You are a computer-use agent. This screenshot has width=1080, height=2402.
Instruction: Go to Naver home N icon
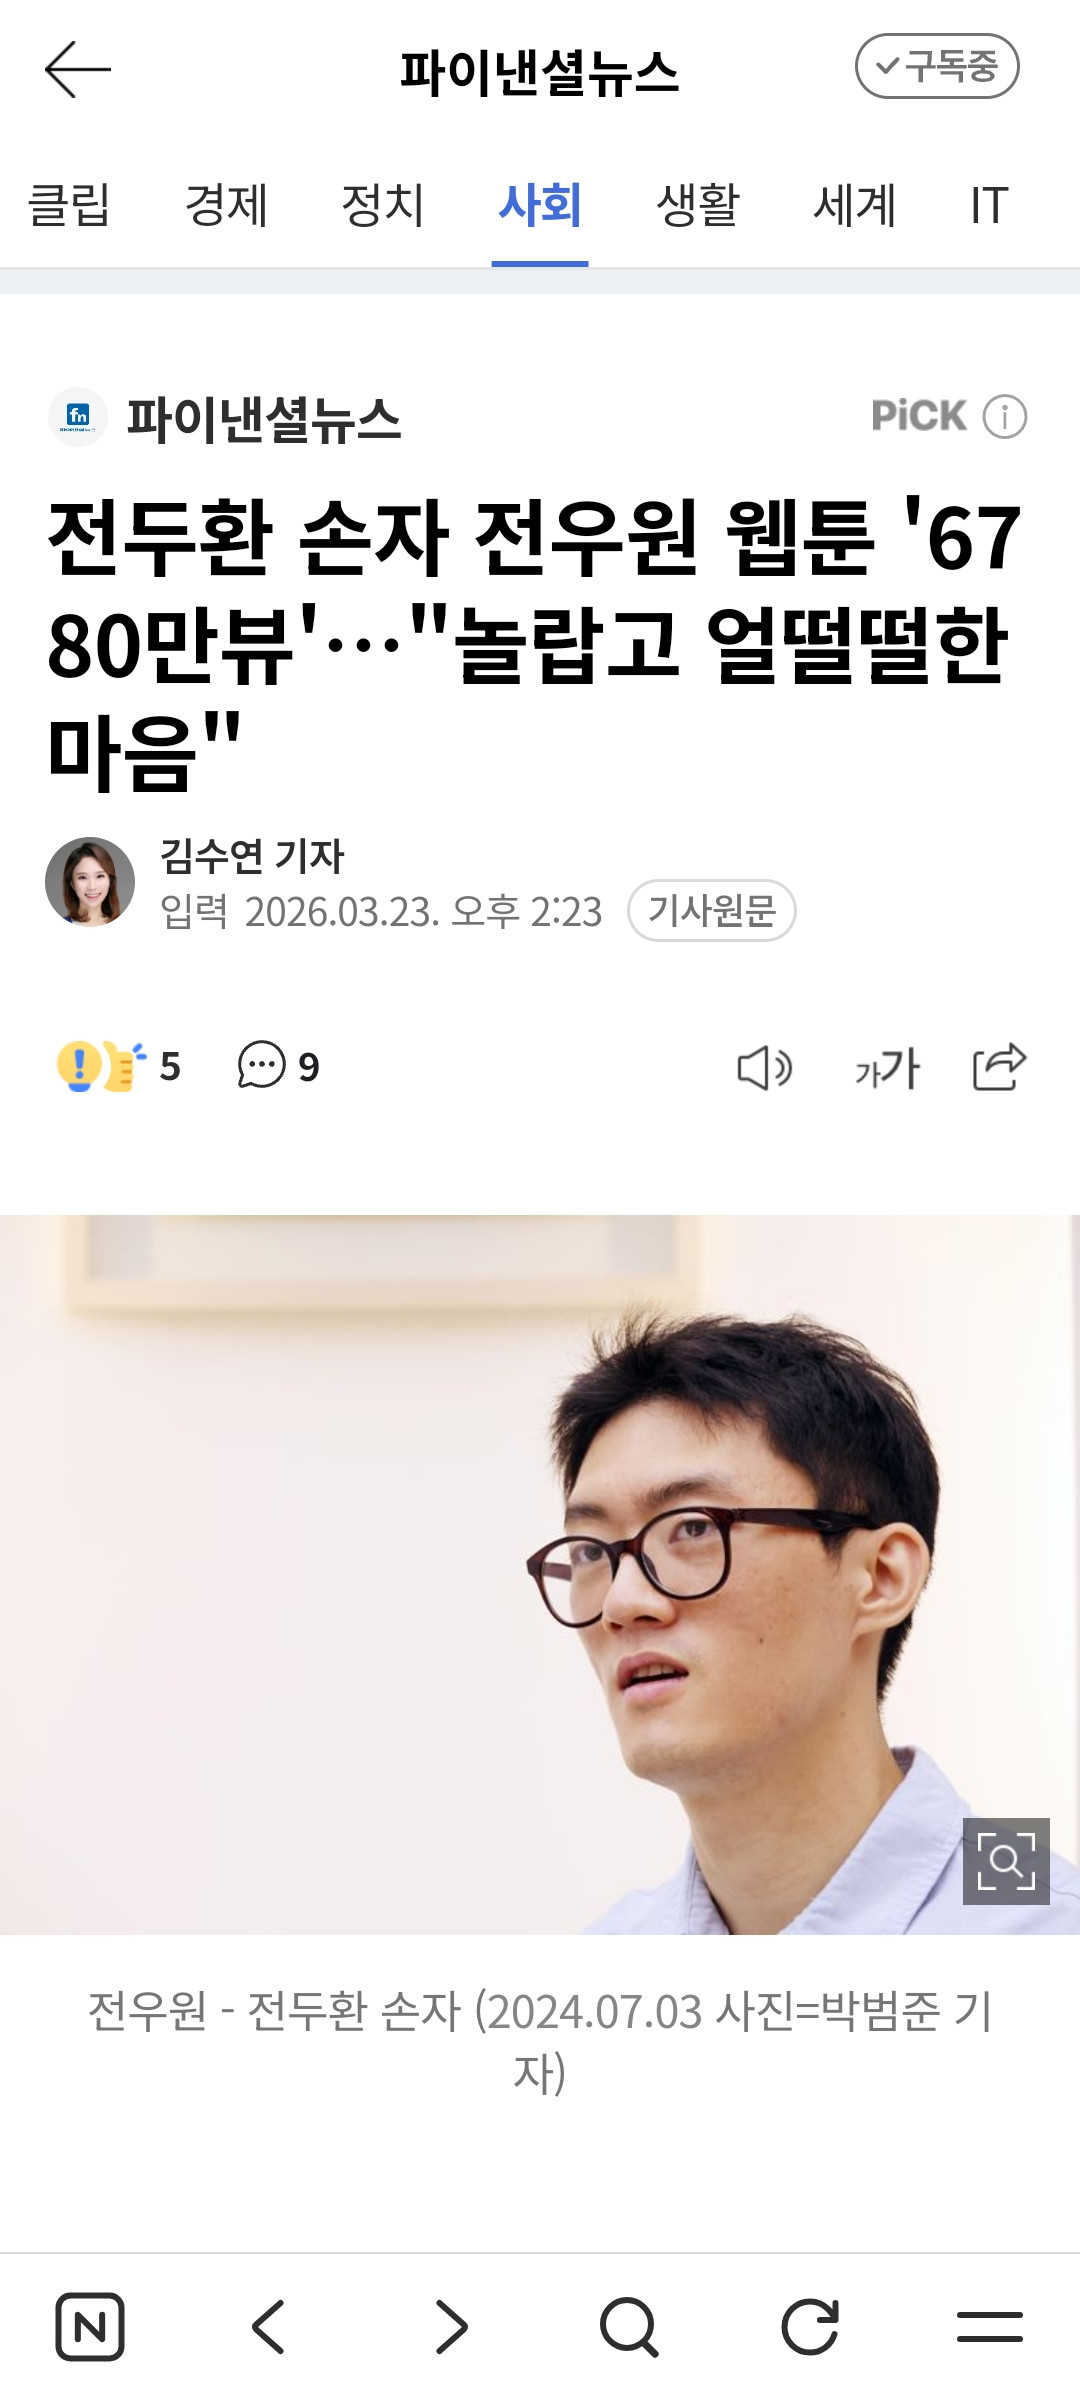(x=90, y=2327)
